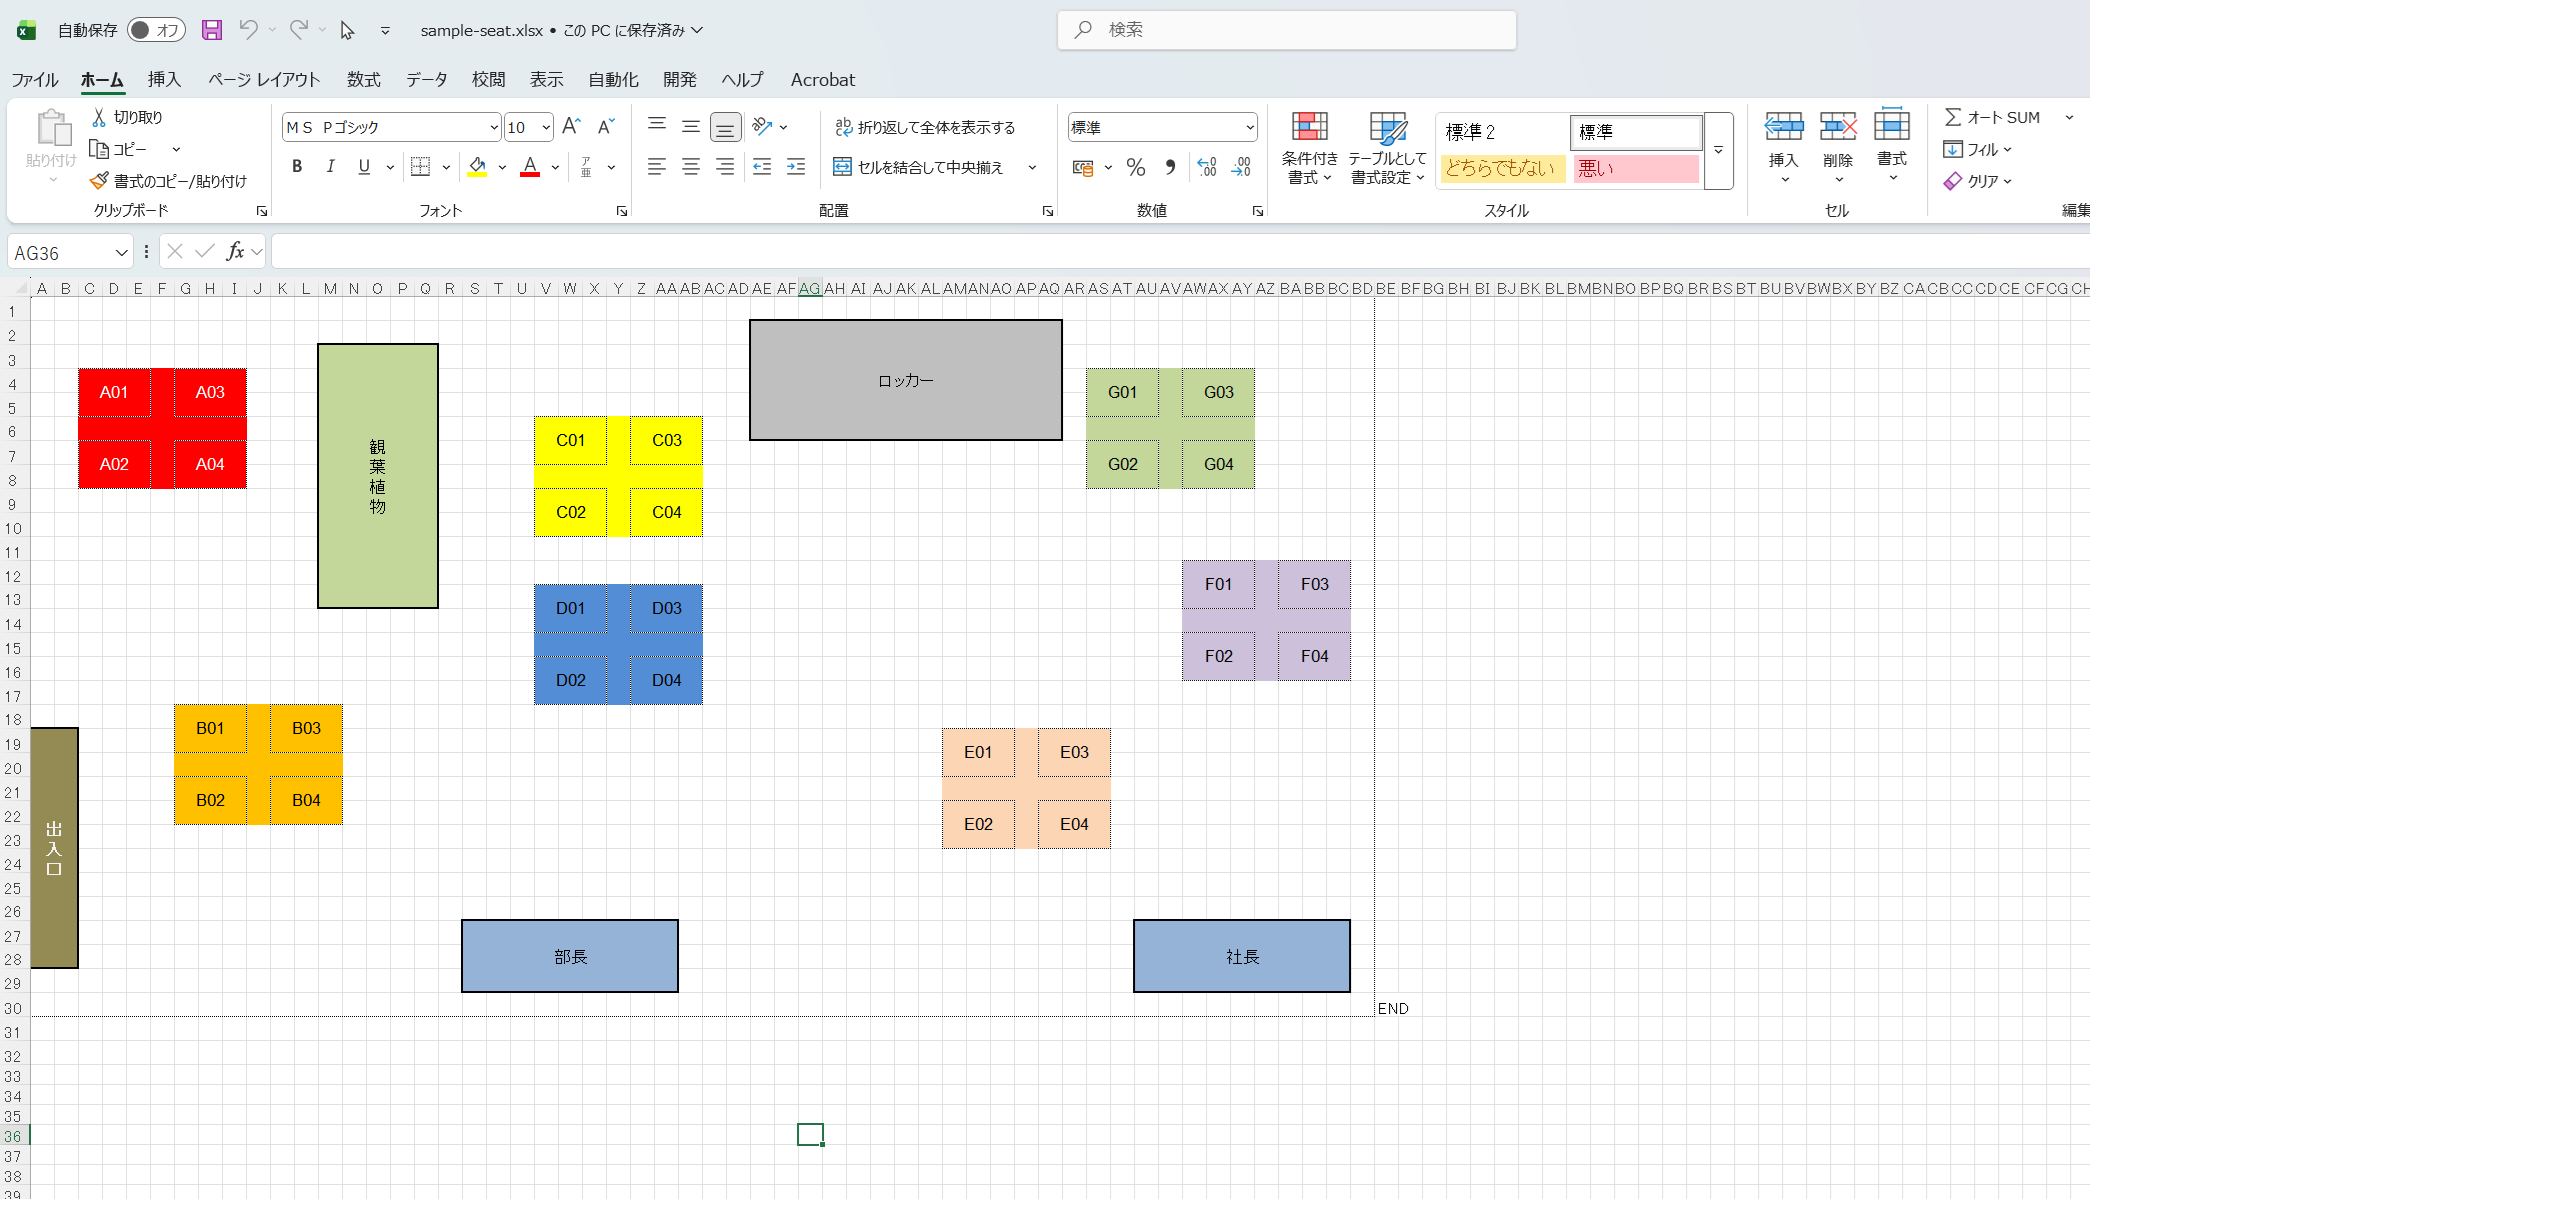Screen dimensions: 2552x1208
Task: Switch to the Data tab
Action: click(426, 79)
